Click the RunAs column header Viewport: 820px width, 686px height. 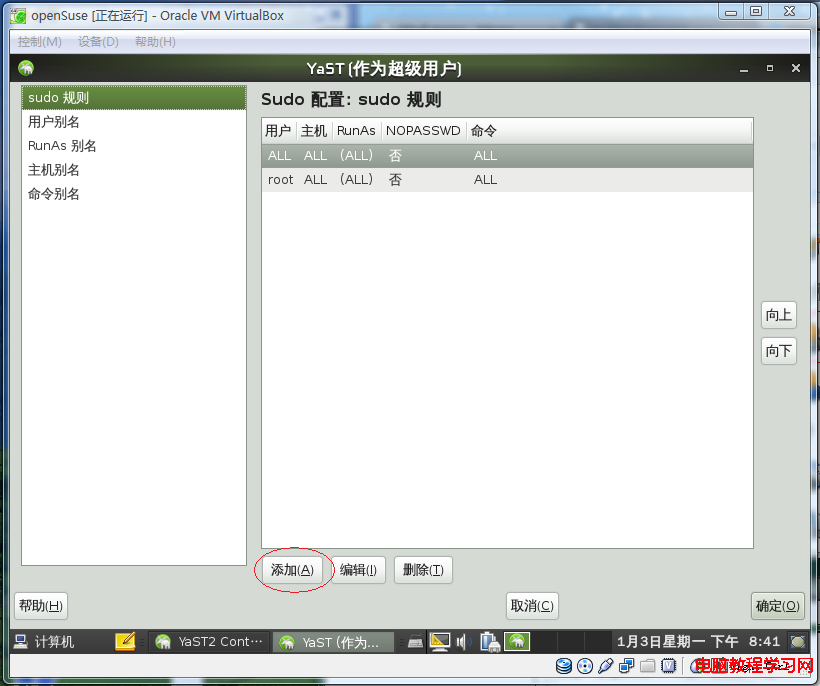pos(357,131)
